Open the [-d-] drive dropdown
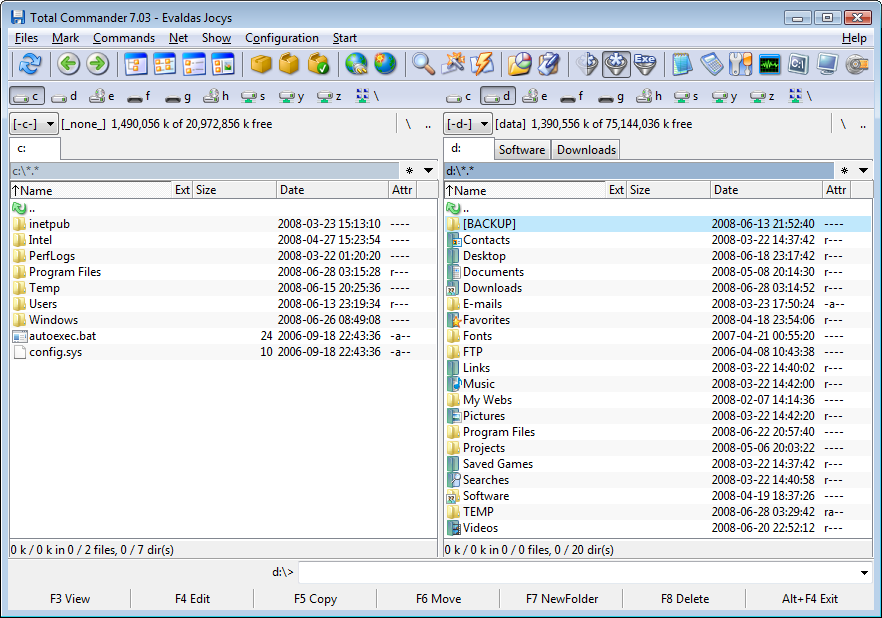 coord(468,124)
